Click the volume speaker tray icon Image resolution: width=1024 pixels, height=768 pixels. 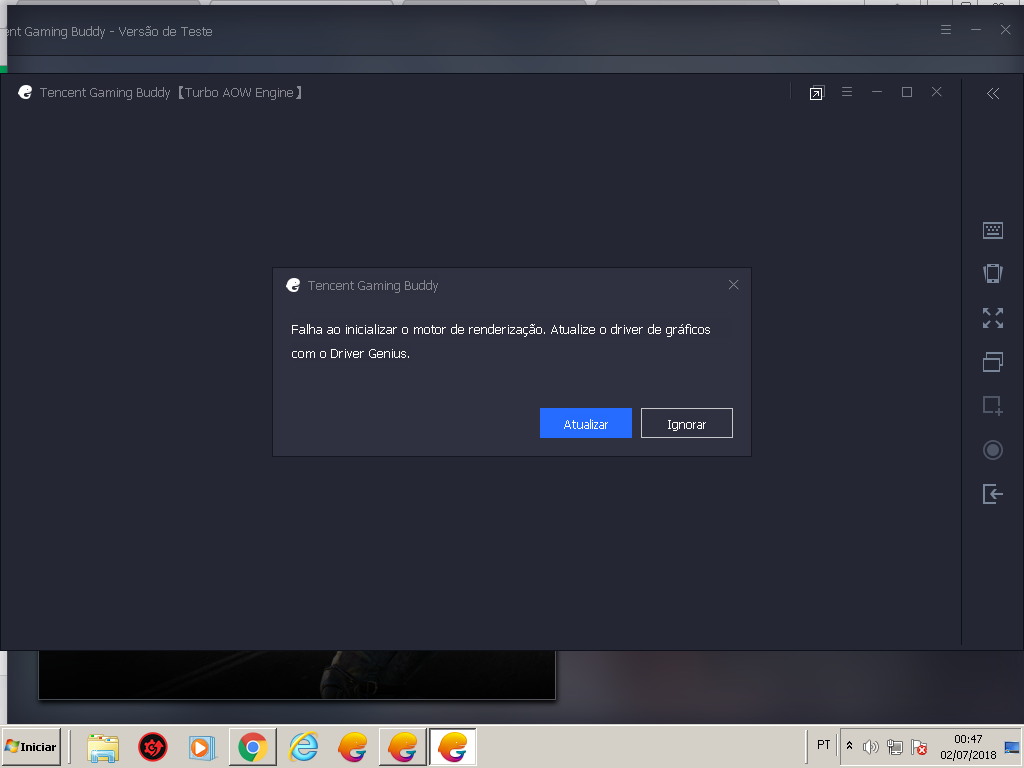871,746
